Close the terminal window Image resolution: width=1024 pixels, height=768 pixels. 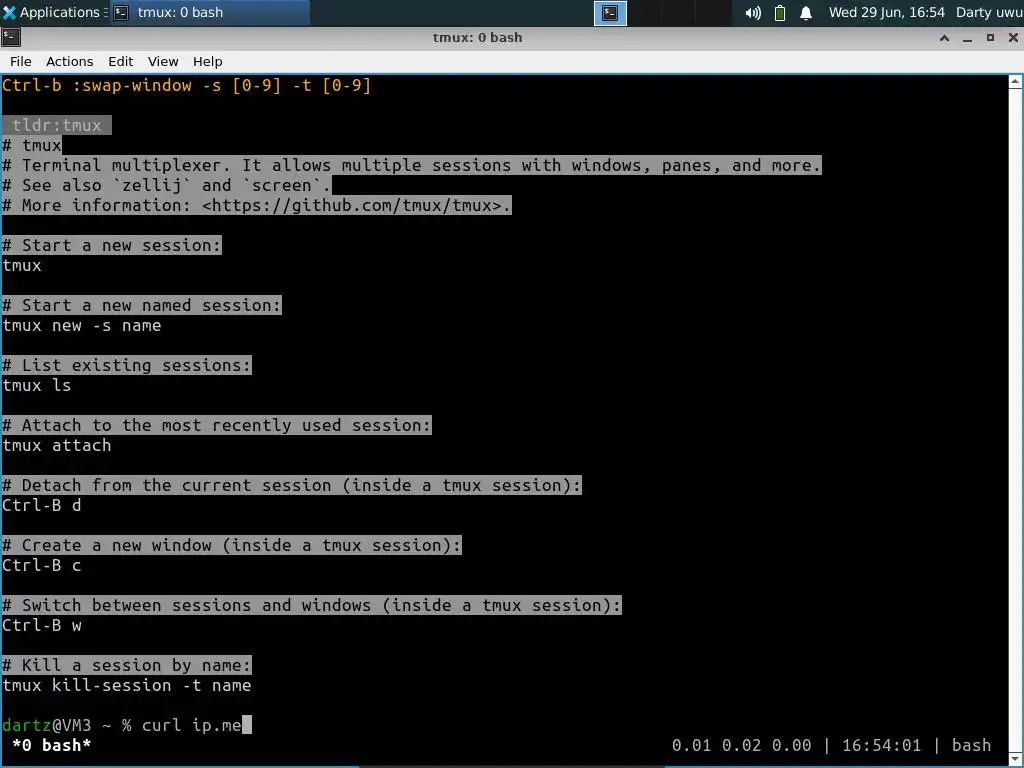[1013, 38]
